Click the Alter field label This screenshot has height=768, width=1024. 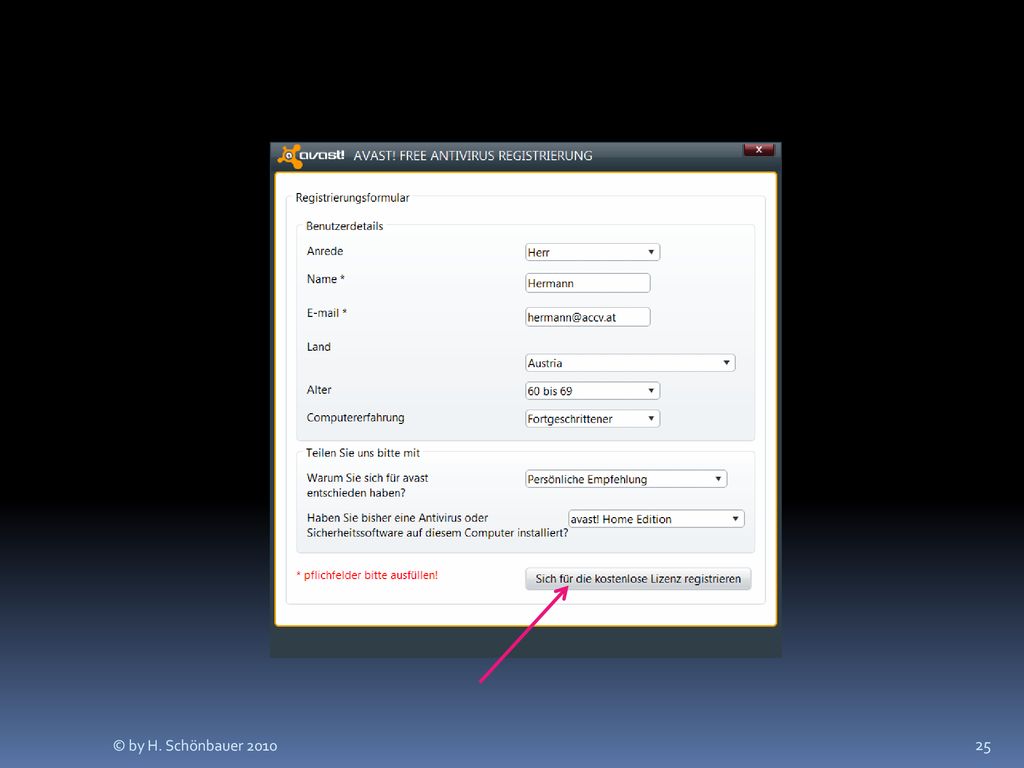pyautogui.click(x=319, y=390)
